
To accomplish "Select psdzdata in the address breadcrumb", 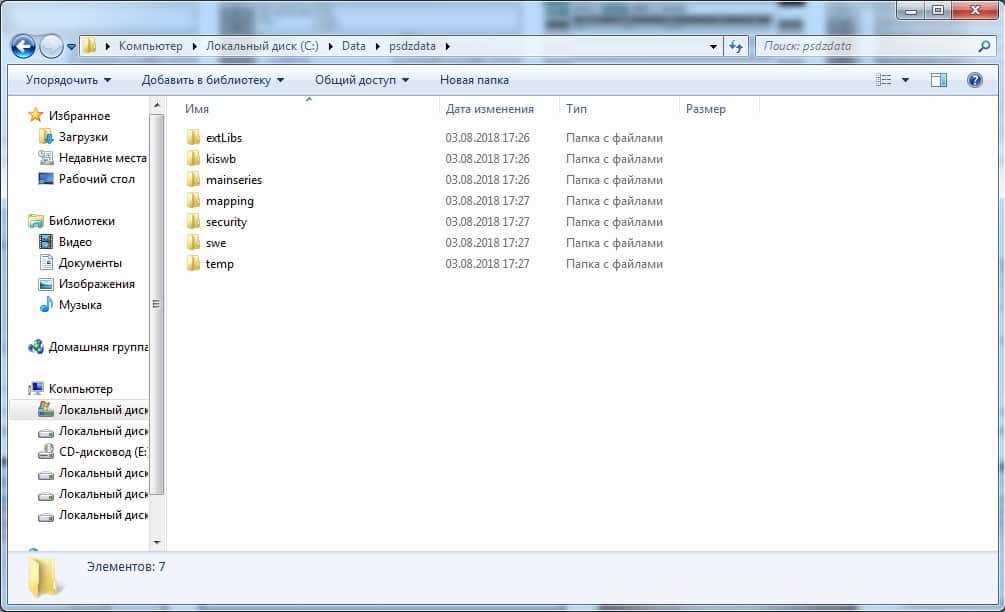I will tap(412, 46).
